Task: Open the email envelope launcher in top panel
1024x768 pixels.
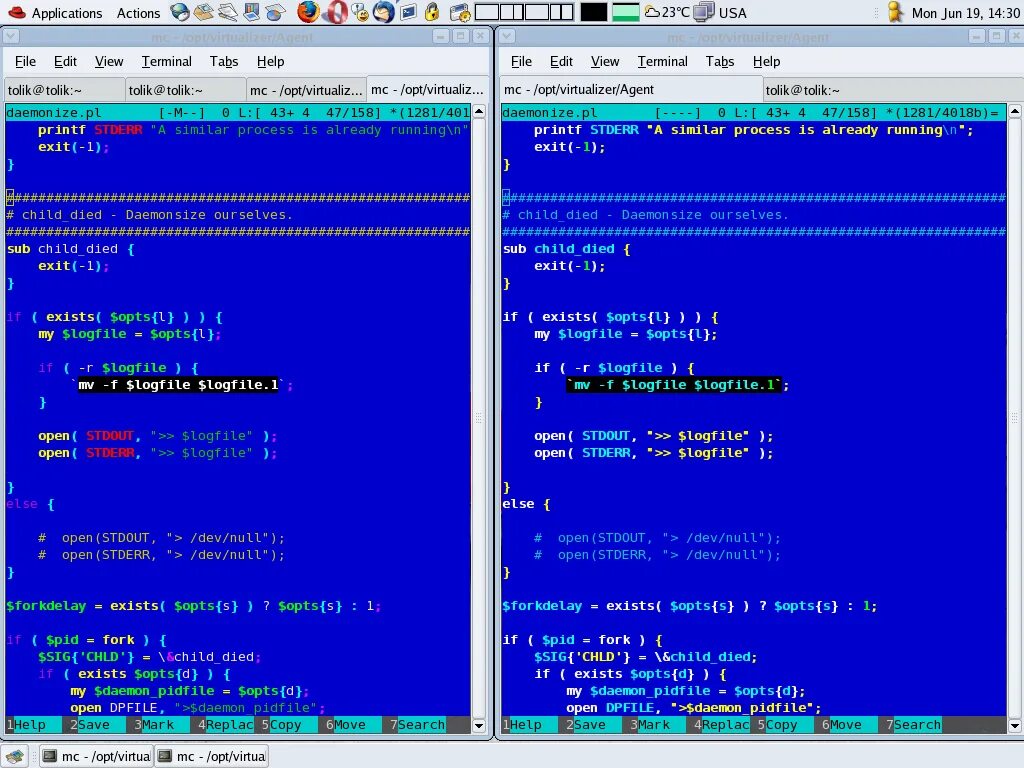Action: coord(204,12)
